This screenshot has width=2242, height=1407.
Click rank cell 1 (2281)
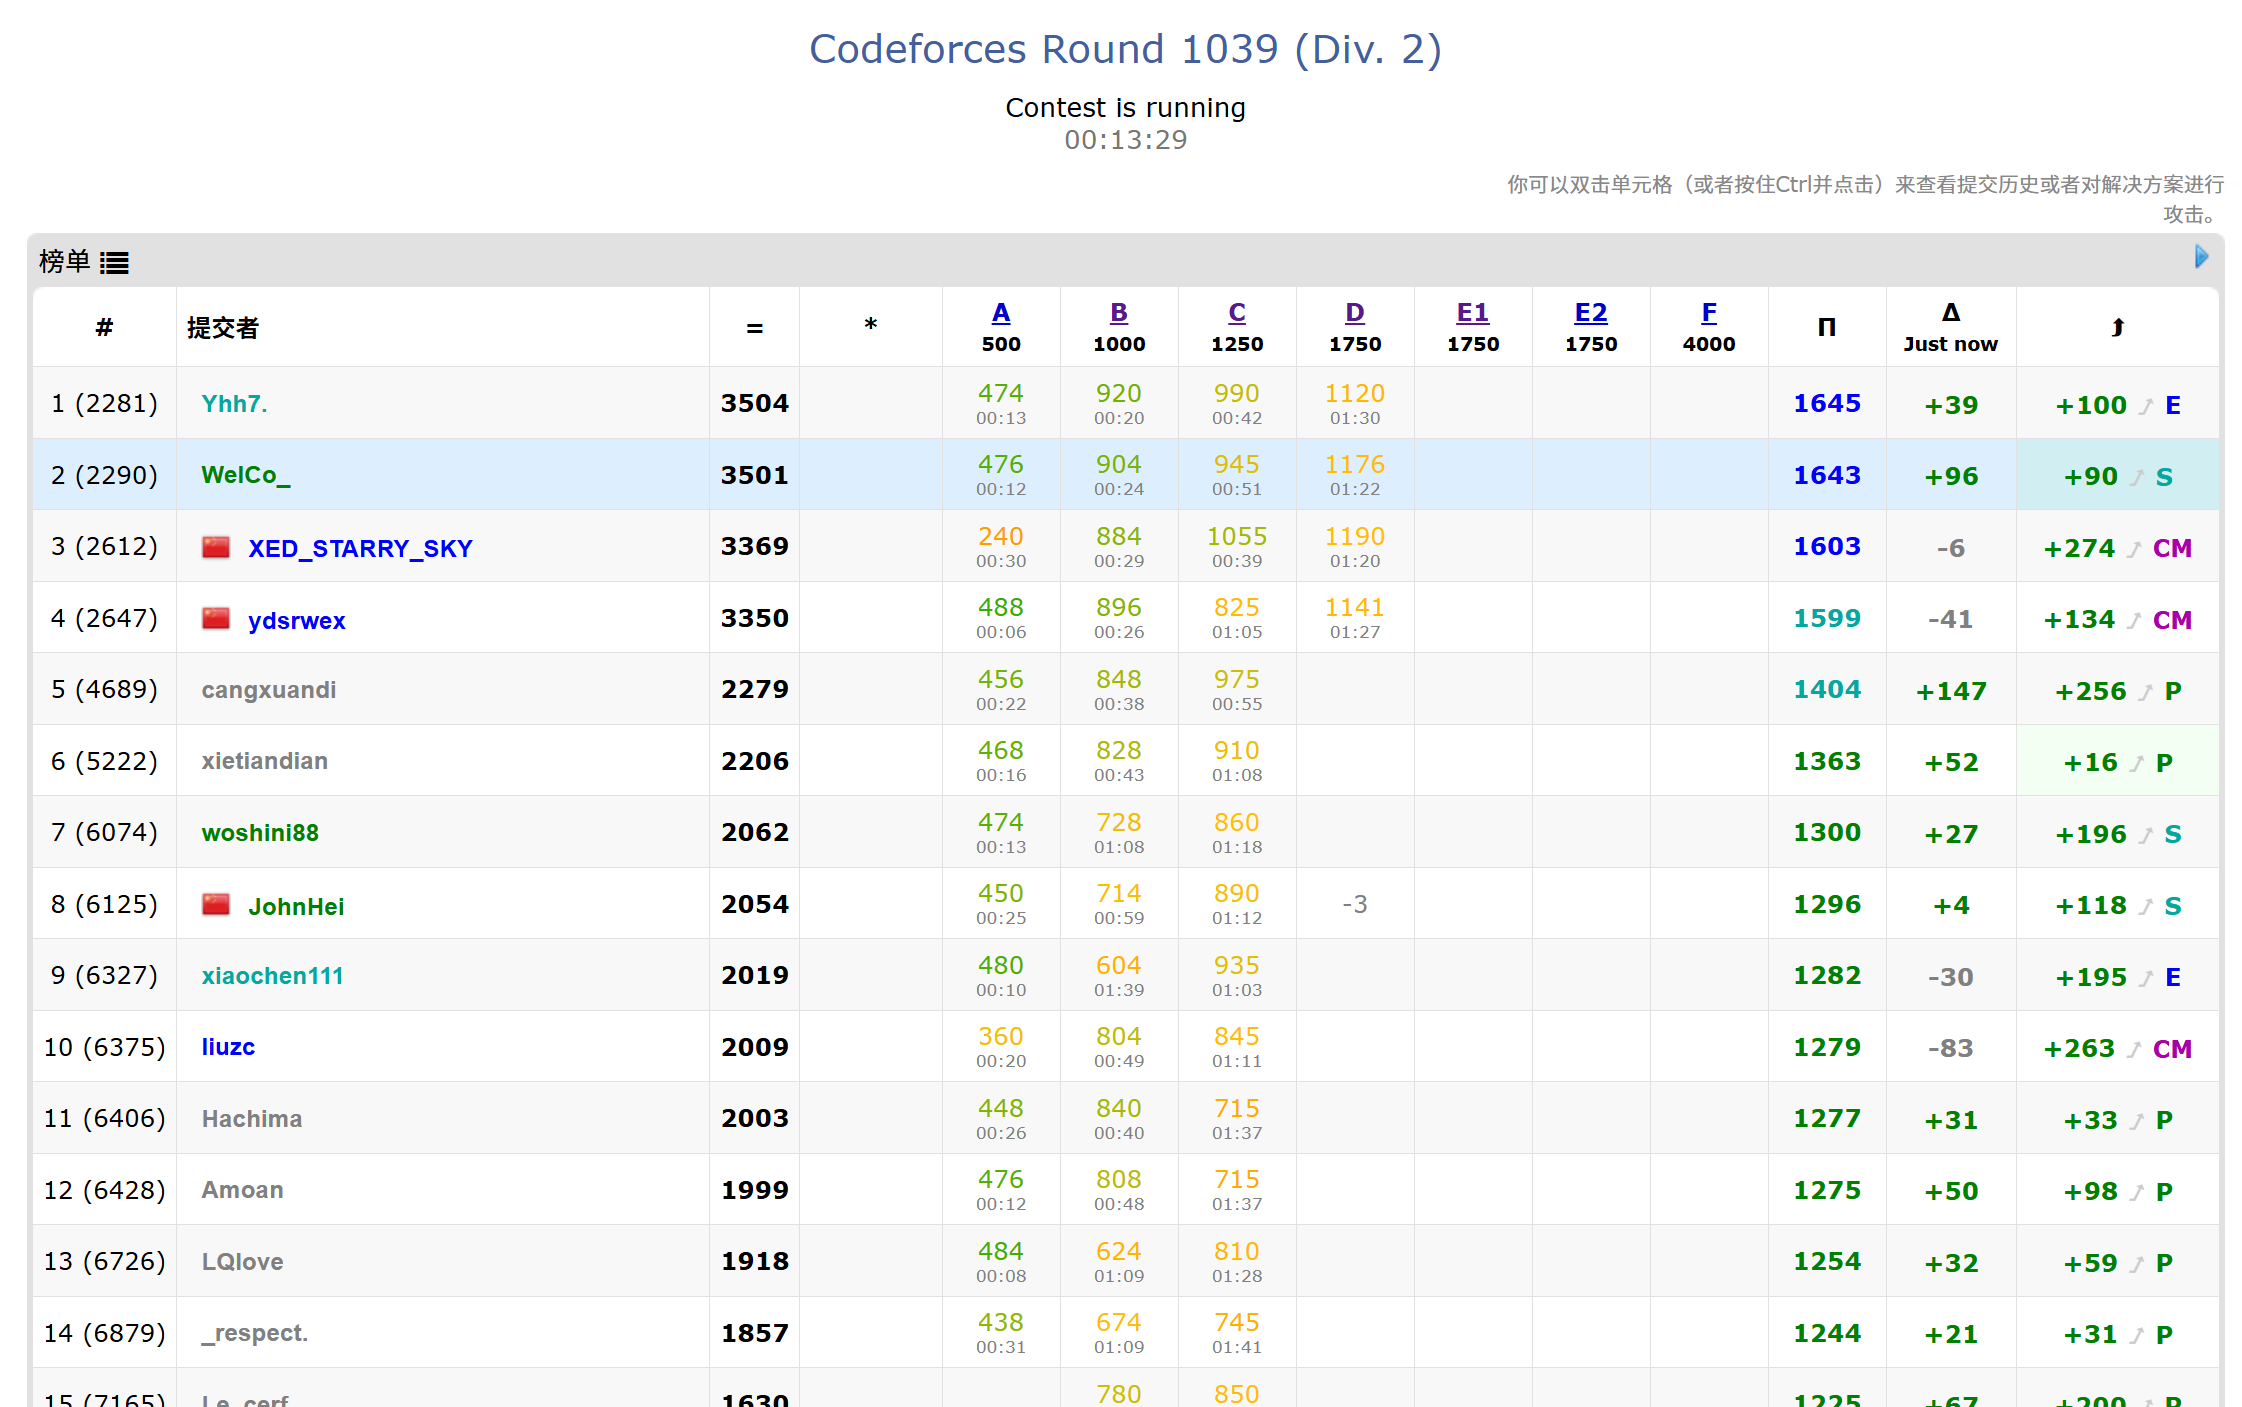(104, 403)
